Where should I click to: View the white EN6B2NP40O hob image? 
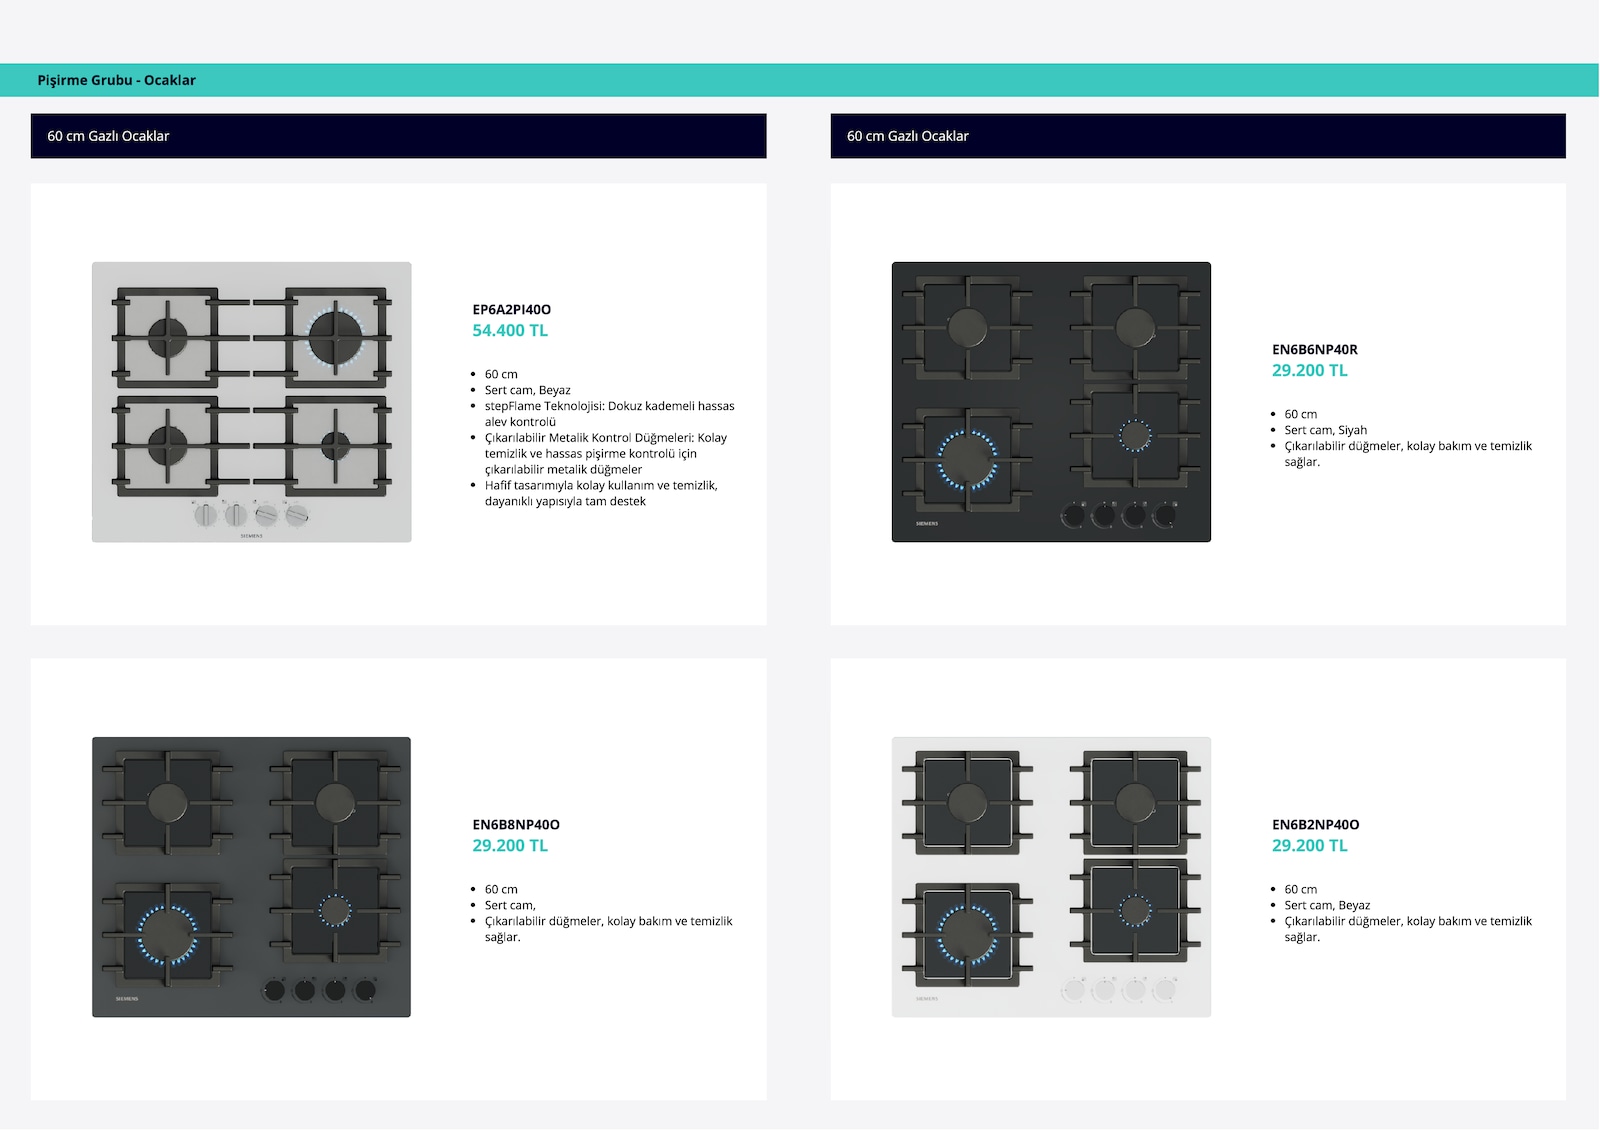1051,877
